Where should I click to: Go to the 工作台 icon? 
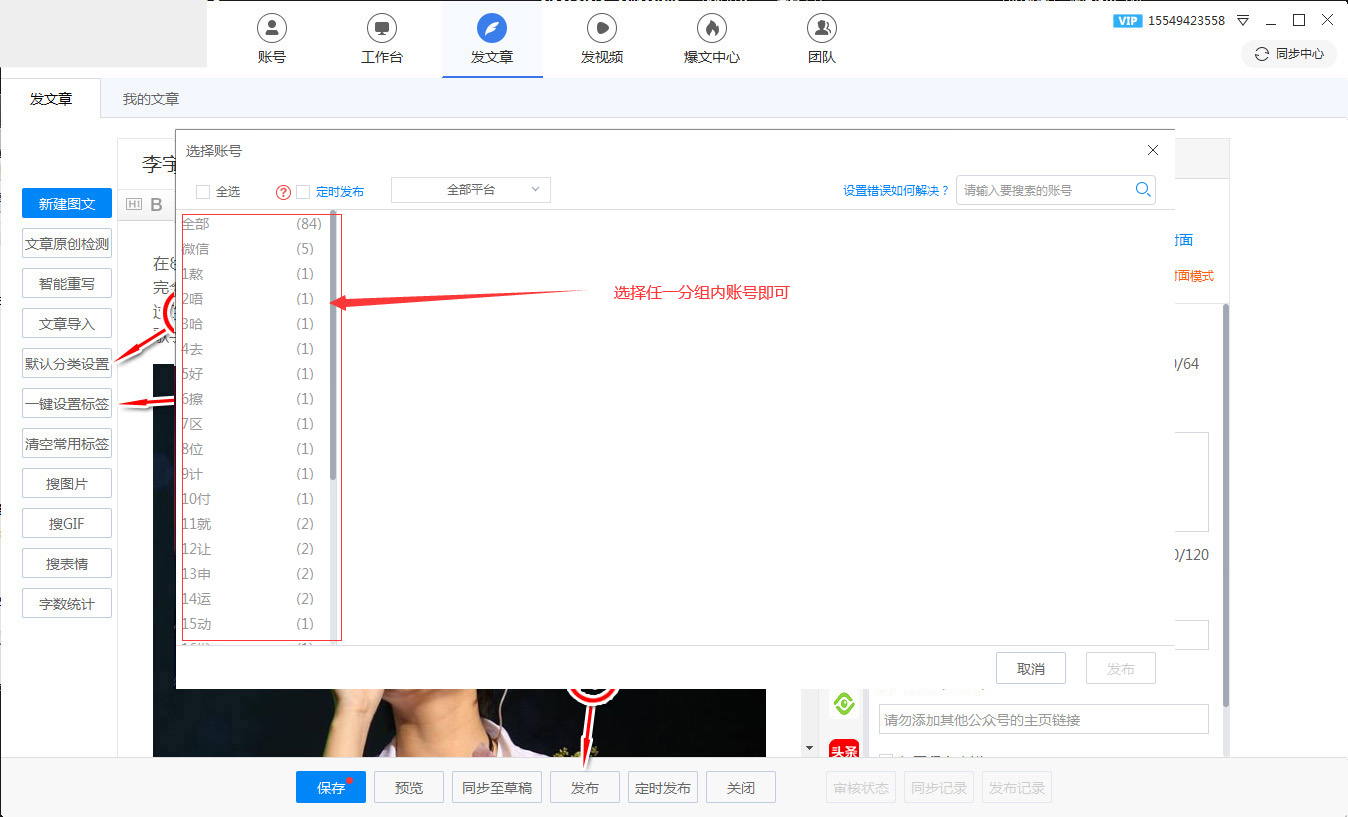[381, 27]
